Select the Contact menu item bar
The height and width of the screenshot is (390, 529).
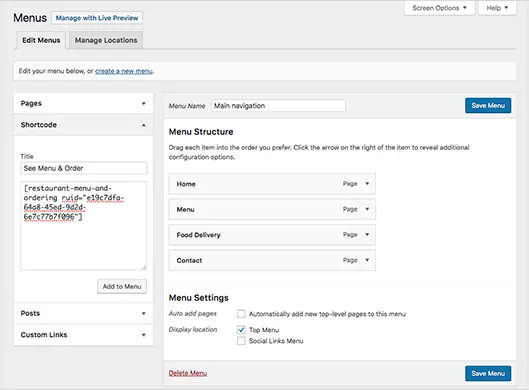coord(272,260)
